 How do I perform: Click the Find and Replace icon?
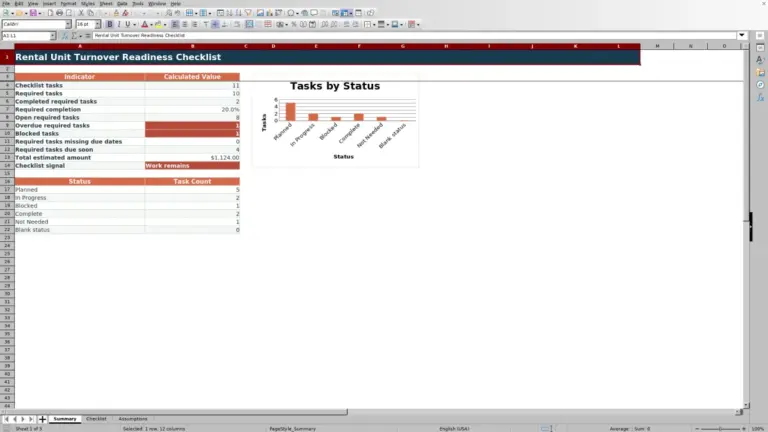[168, 13]
